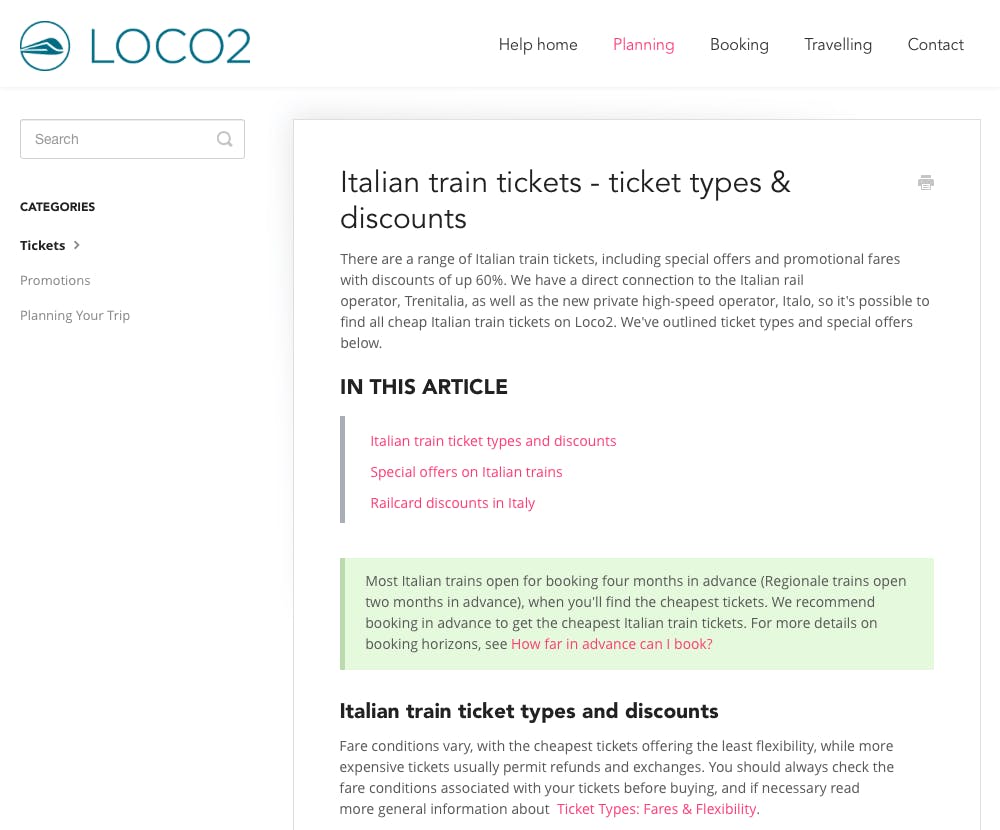This screenshot has height=830, width=1000.
Task: Click the LOCO2 wordmark text
Action: pyautogui.click(x=170, y=46)
